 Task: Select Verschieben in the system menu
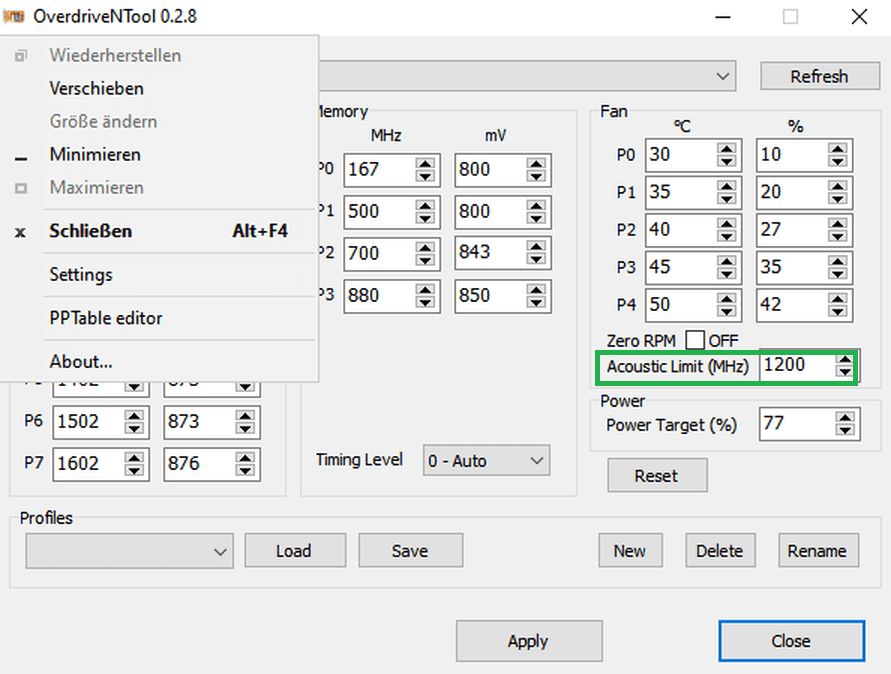(x=96, y=89)
